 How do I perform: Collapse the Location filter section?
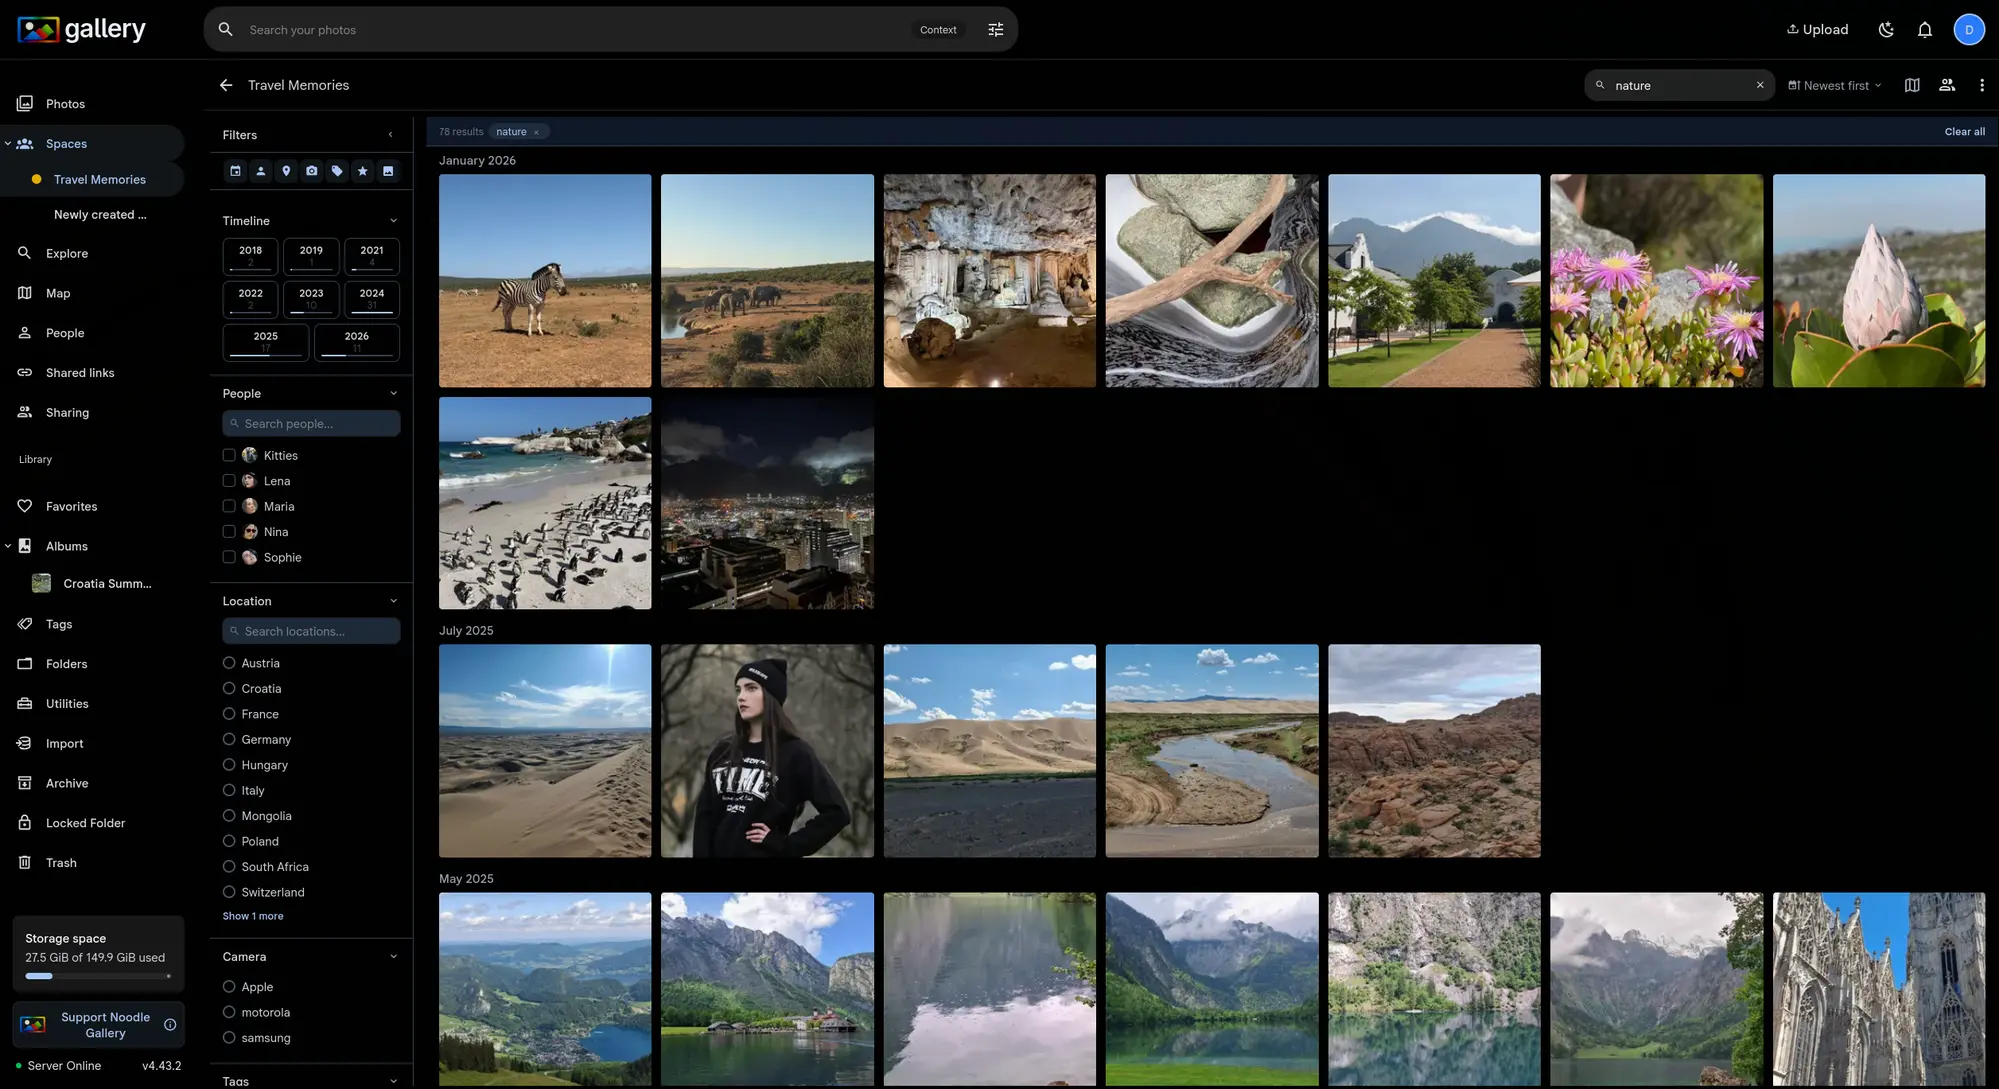coord(393,601)
